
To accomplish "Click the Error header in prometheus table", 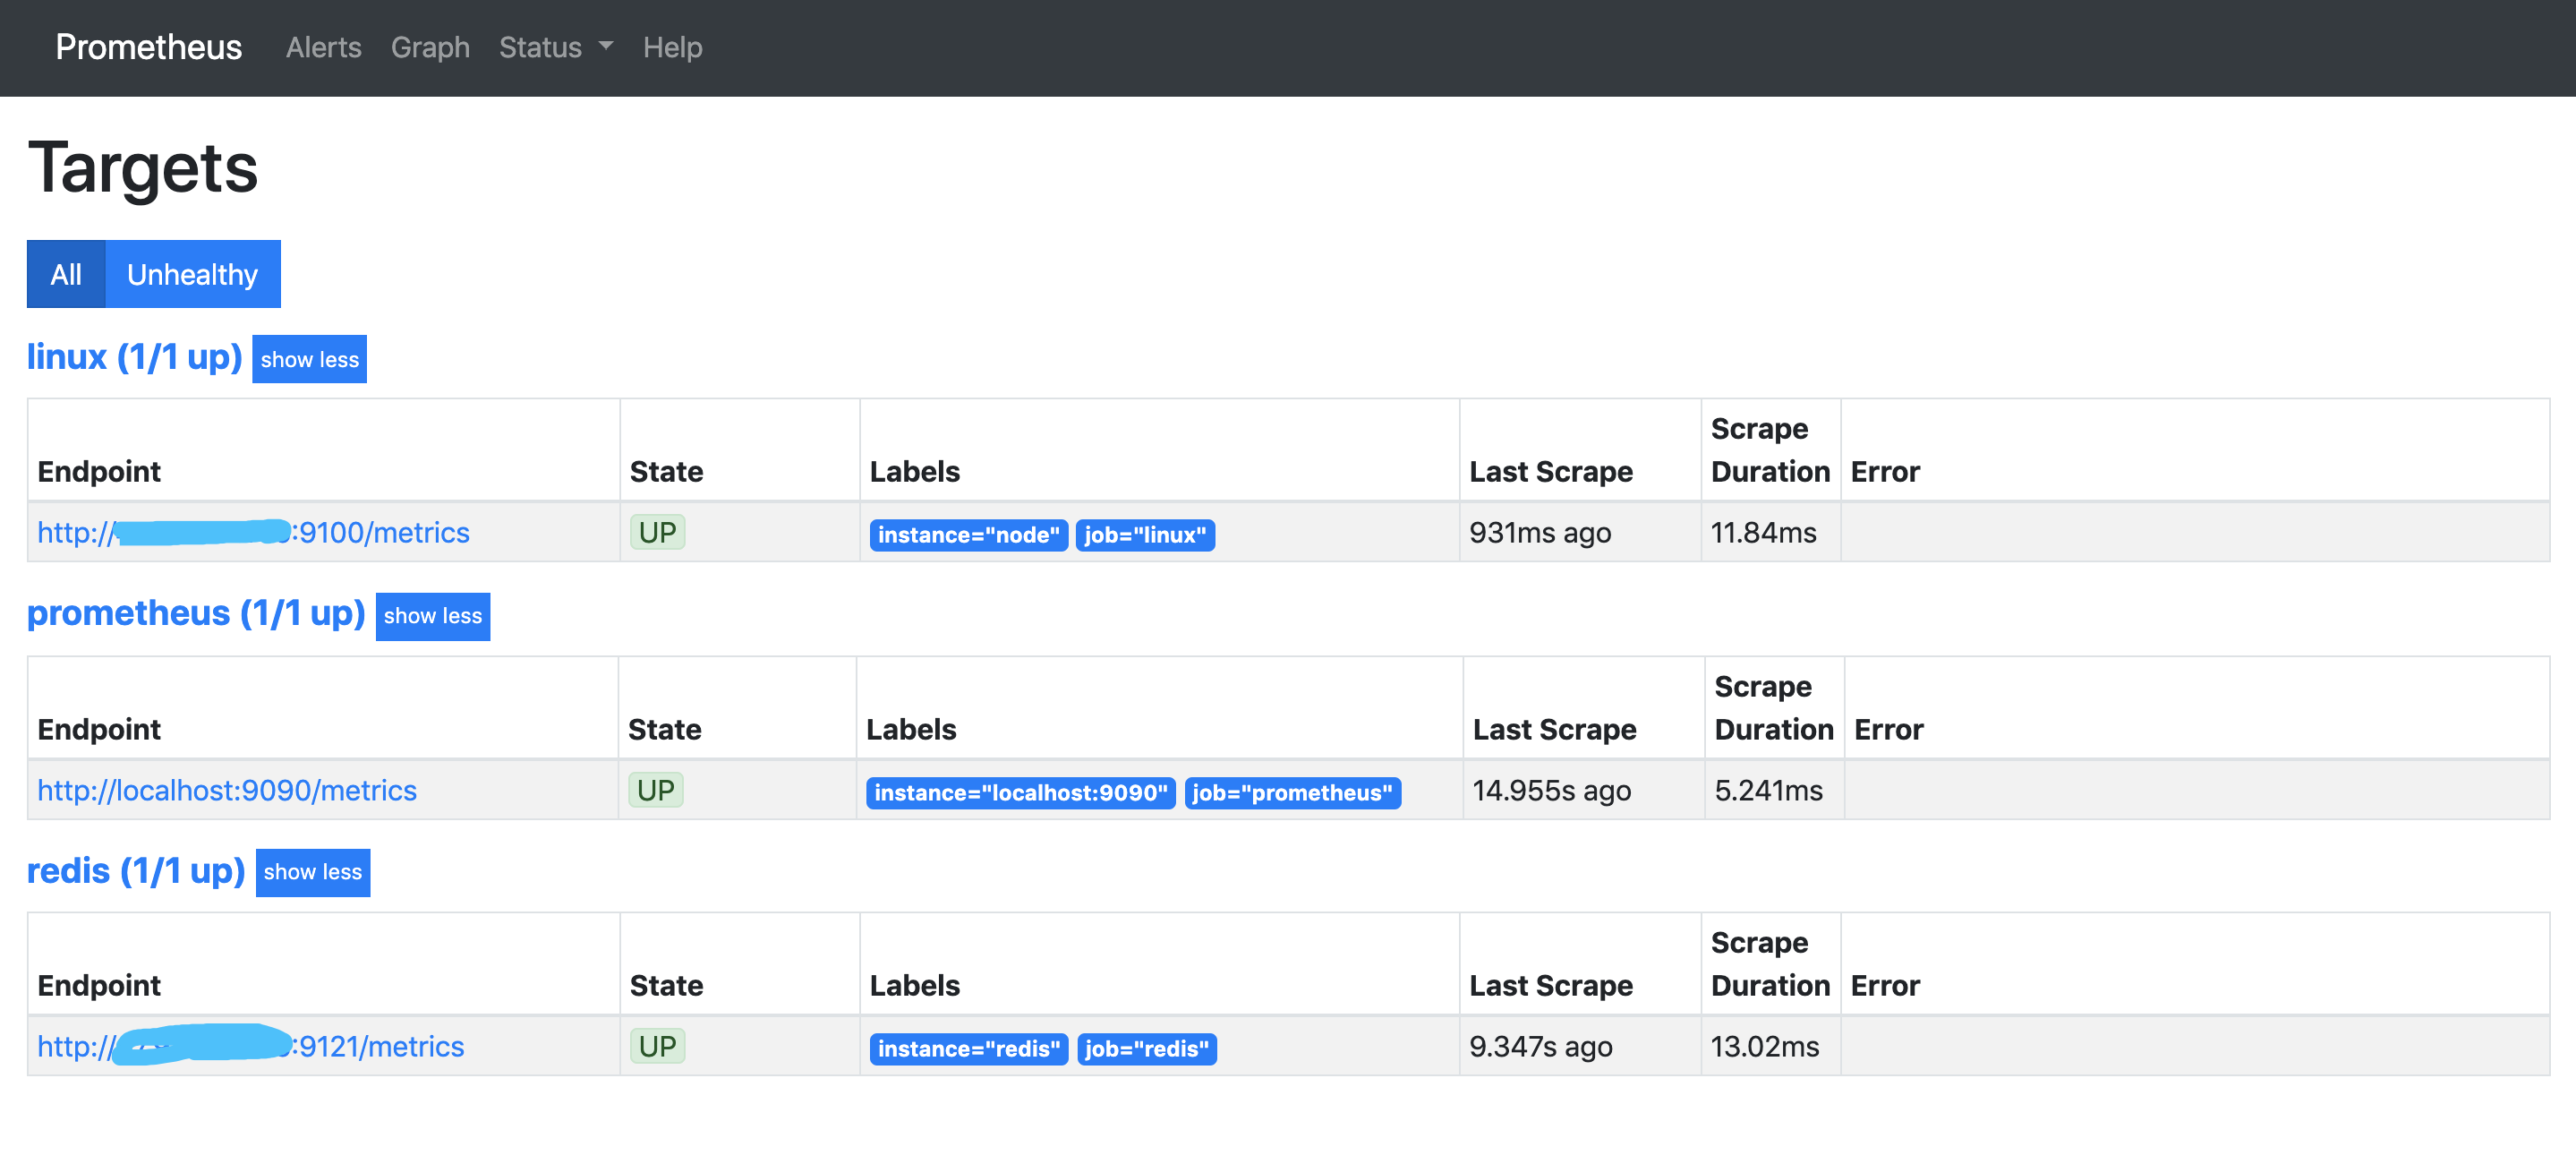I will point(1888,729).
